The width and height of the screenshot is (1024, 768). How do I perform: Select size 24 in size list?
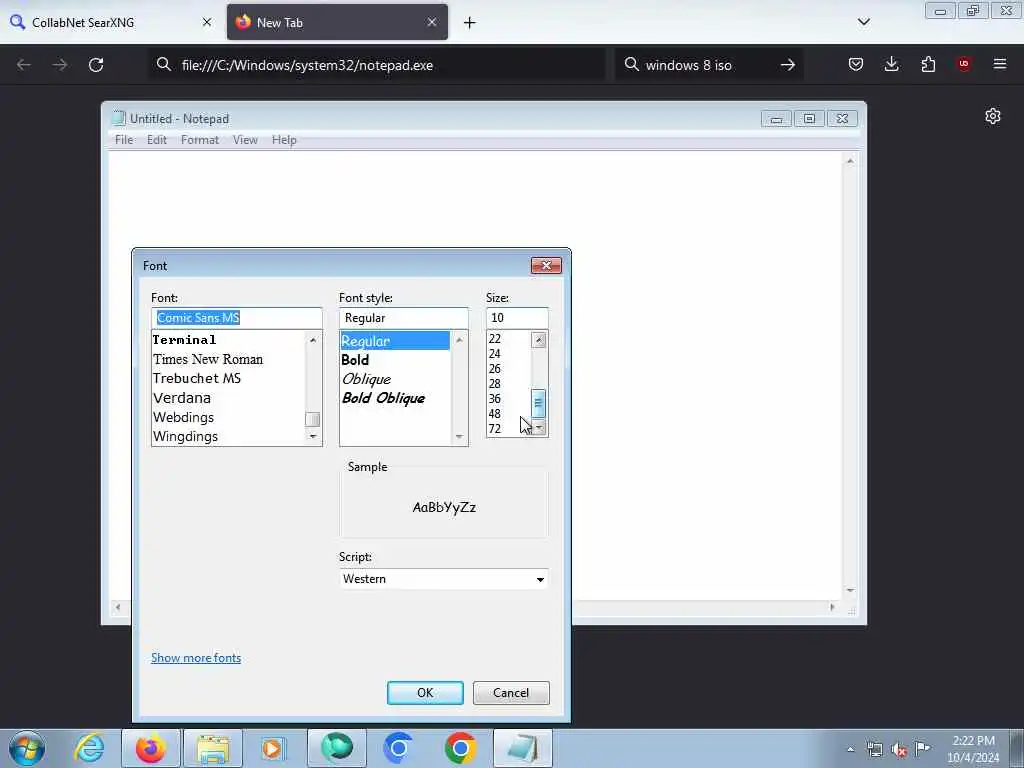(508, 354)
